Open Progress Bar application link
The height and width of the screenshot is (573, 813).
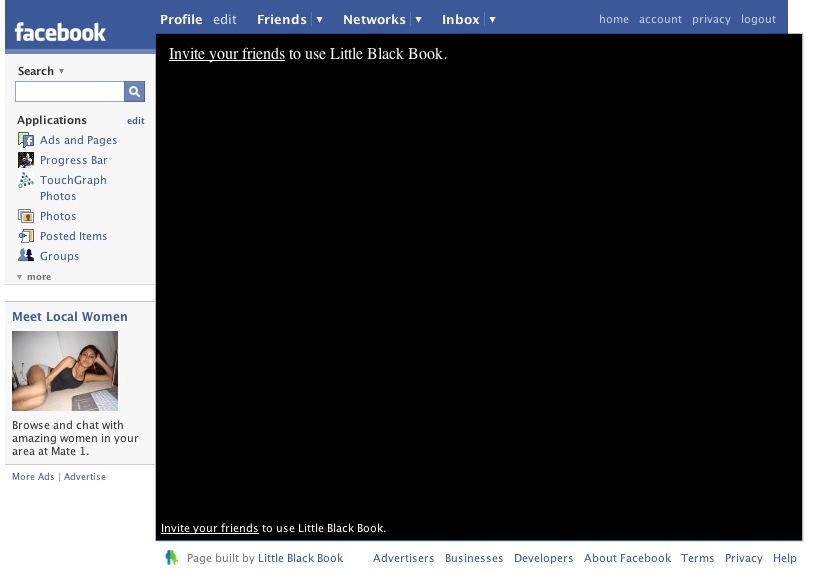pos(74,160)
